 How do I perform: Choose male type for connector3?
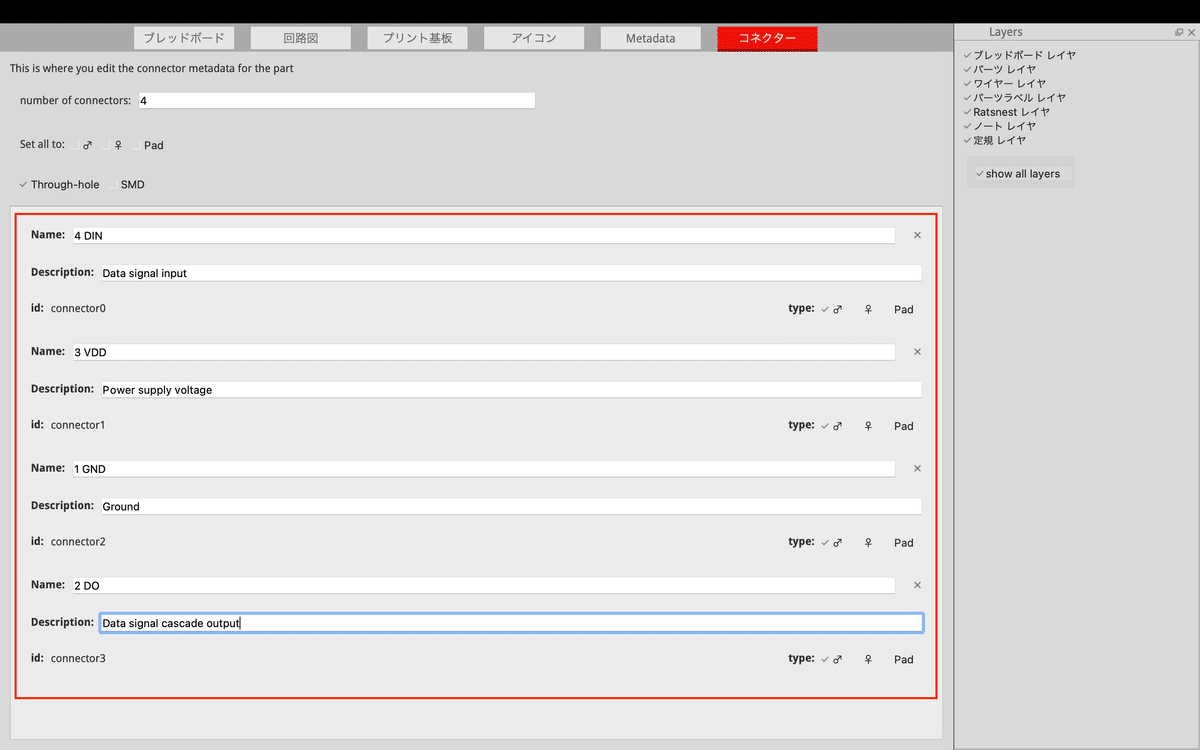(831, 660)
